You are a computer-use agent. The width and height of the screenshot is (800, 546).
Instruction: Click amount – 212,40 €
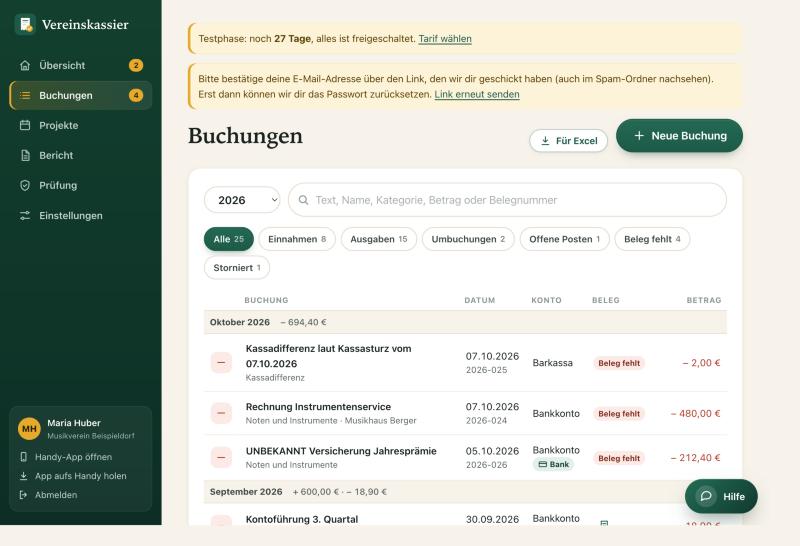(695, 458)
